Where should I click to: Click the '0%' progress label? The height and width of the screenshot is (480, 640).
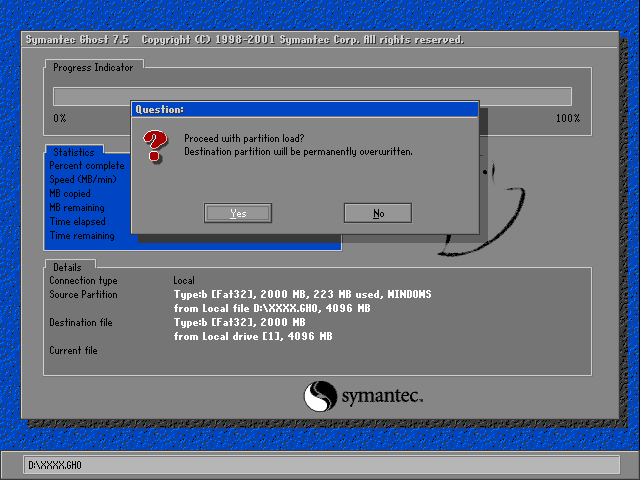[x=60, y=118]
